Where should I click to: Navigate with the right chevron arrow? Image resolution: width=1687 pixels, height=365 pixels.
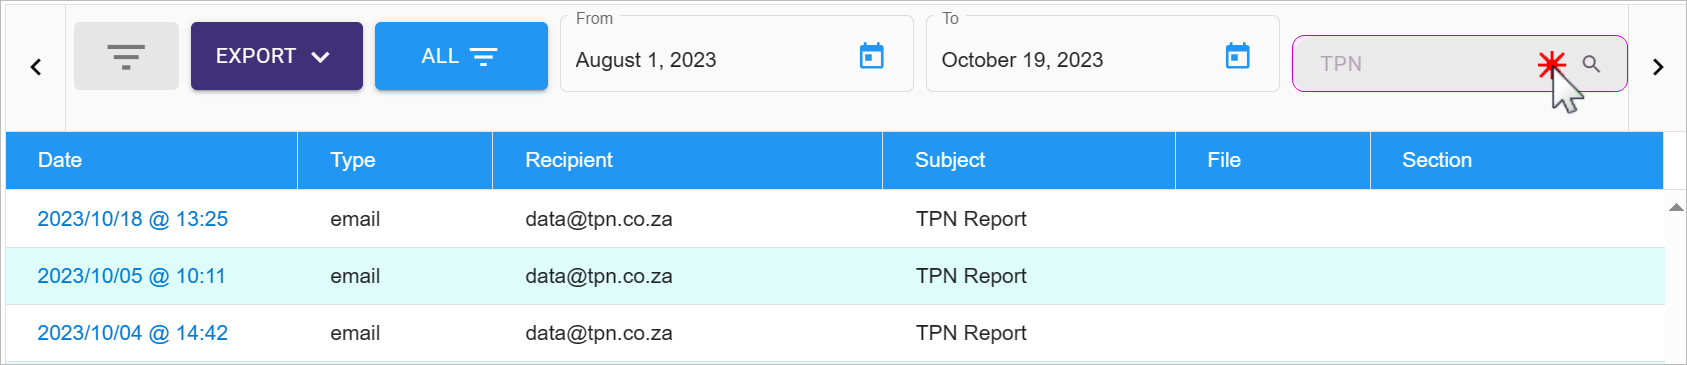point(1658,67)
